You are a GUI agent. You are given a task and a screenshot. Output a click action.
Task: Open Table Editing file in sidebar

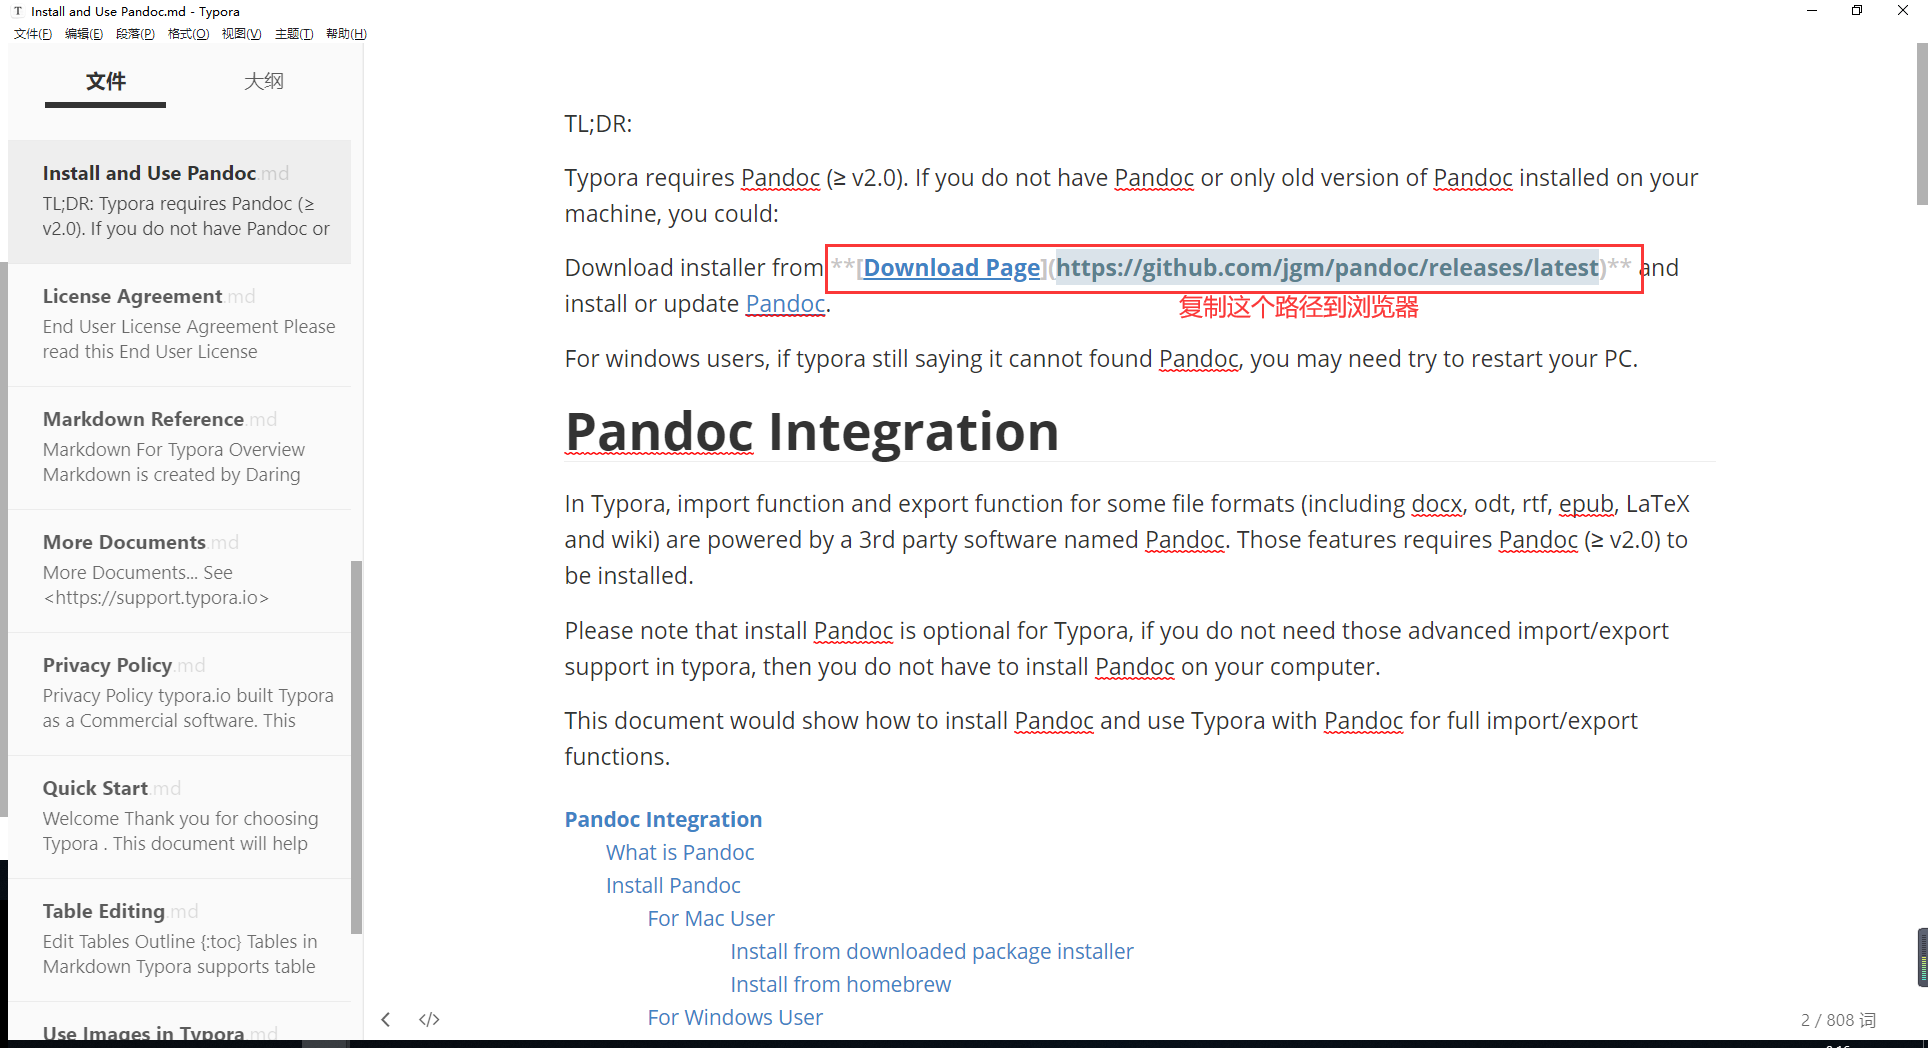[180, 939]
